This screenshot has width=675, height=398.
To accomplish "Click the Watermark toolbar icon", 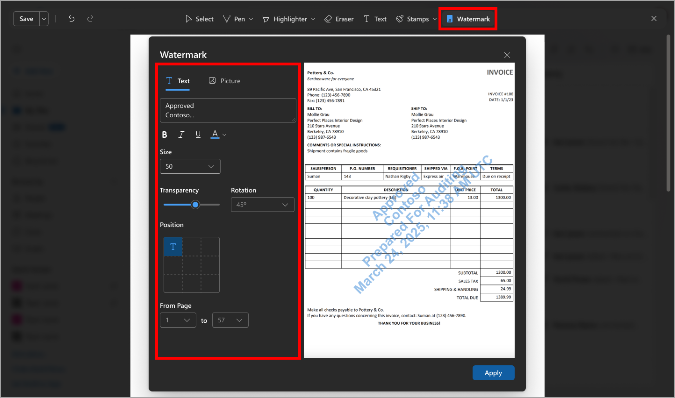I will point(450,19).
